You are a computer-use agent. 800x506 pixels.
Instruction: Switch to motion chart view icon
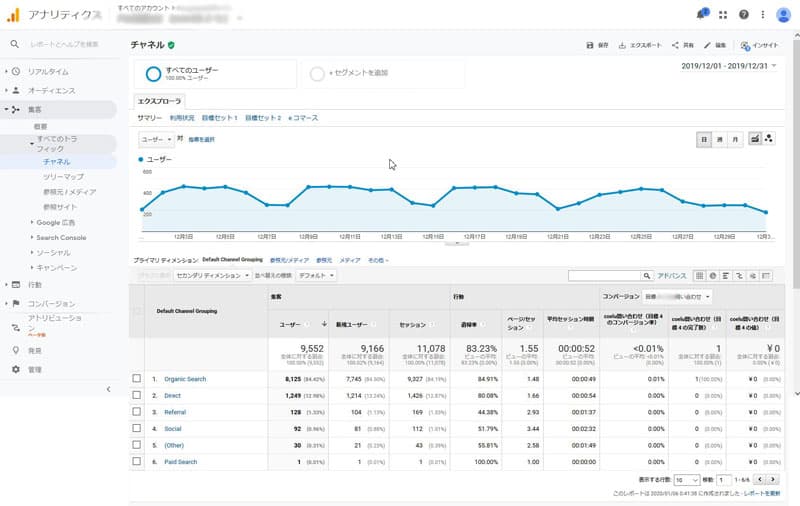click(x=769, y=139)
